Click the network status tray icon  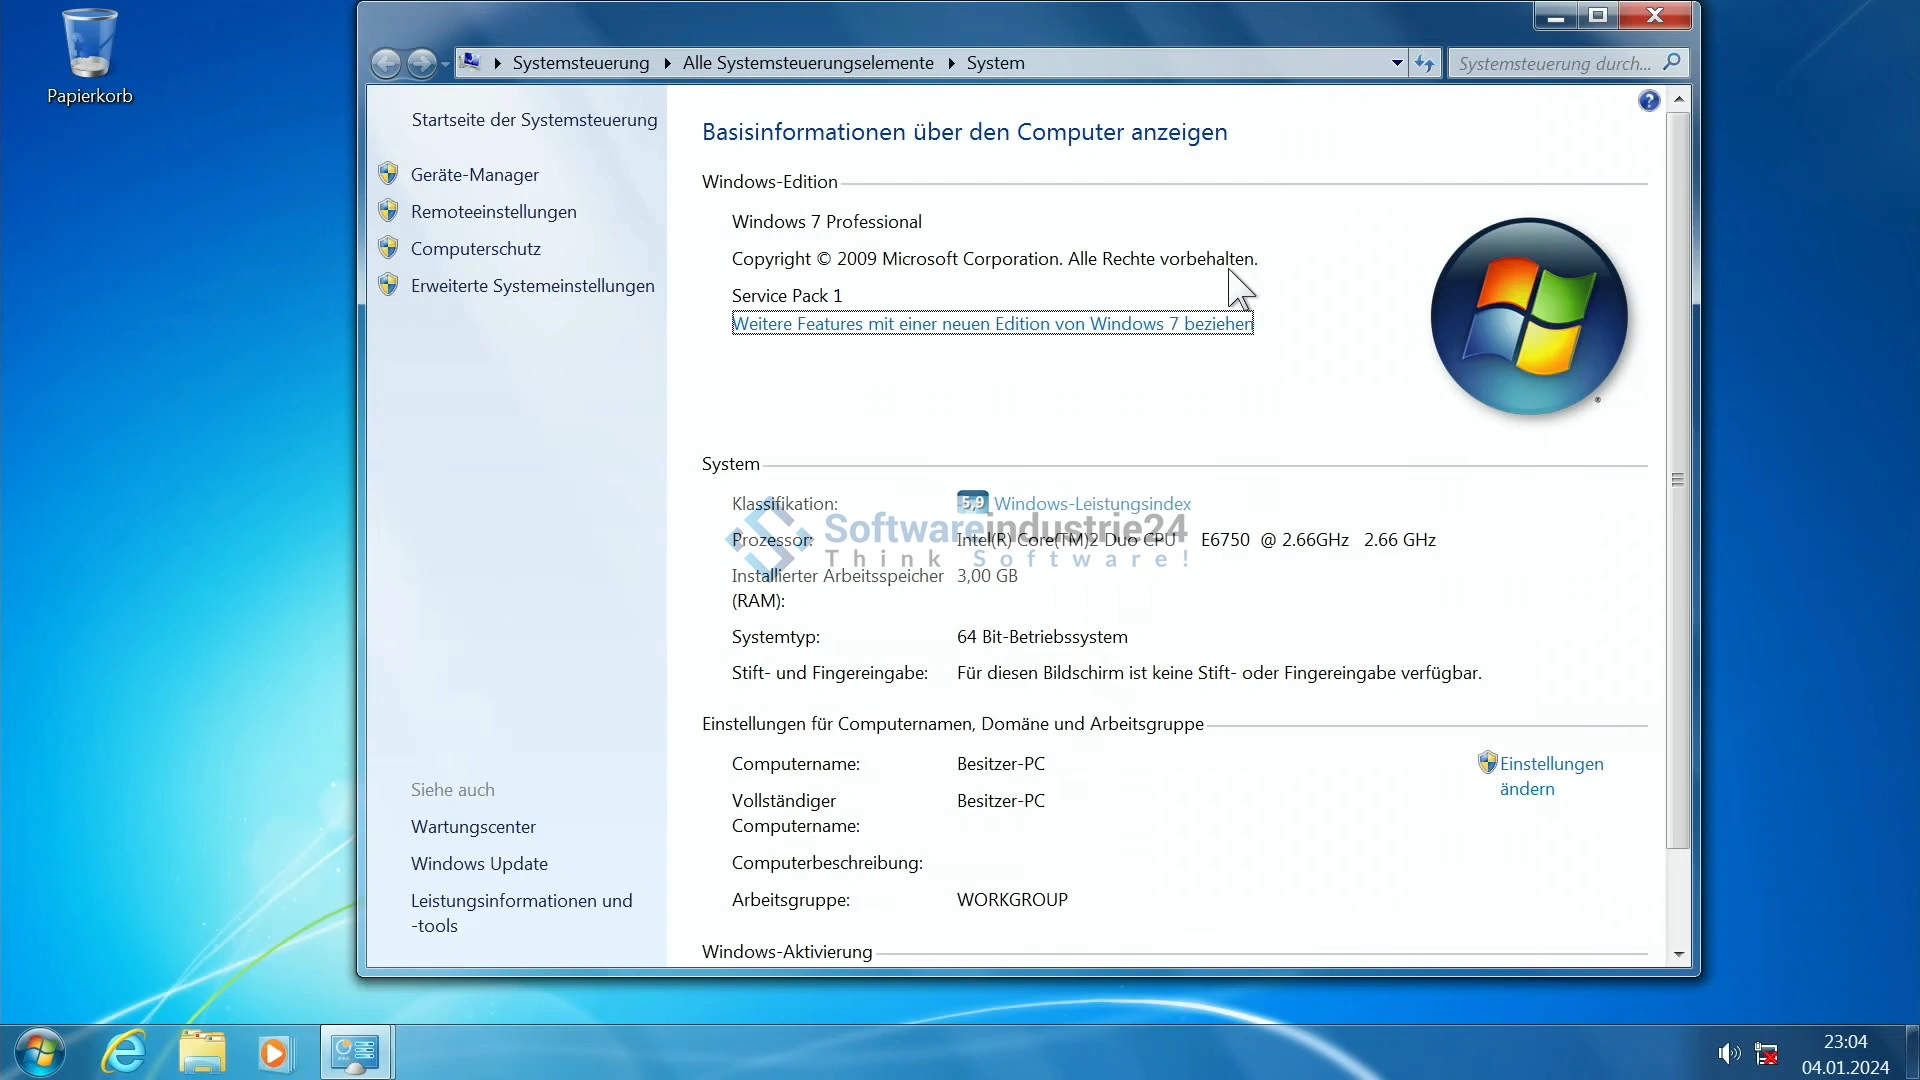click(1766, 1053)
